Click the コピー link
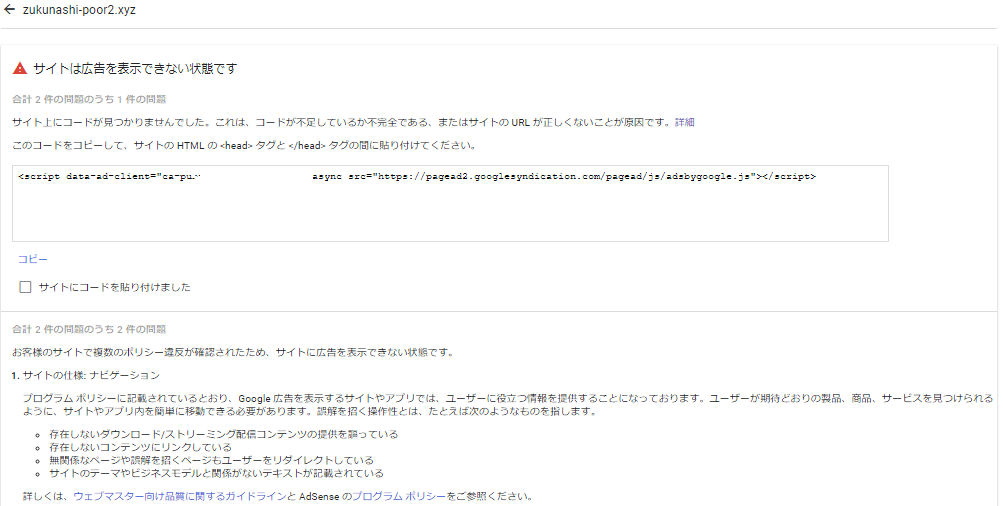The height and width of the screenshot is (506, 1003). click(33, 259)
